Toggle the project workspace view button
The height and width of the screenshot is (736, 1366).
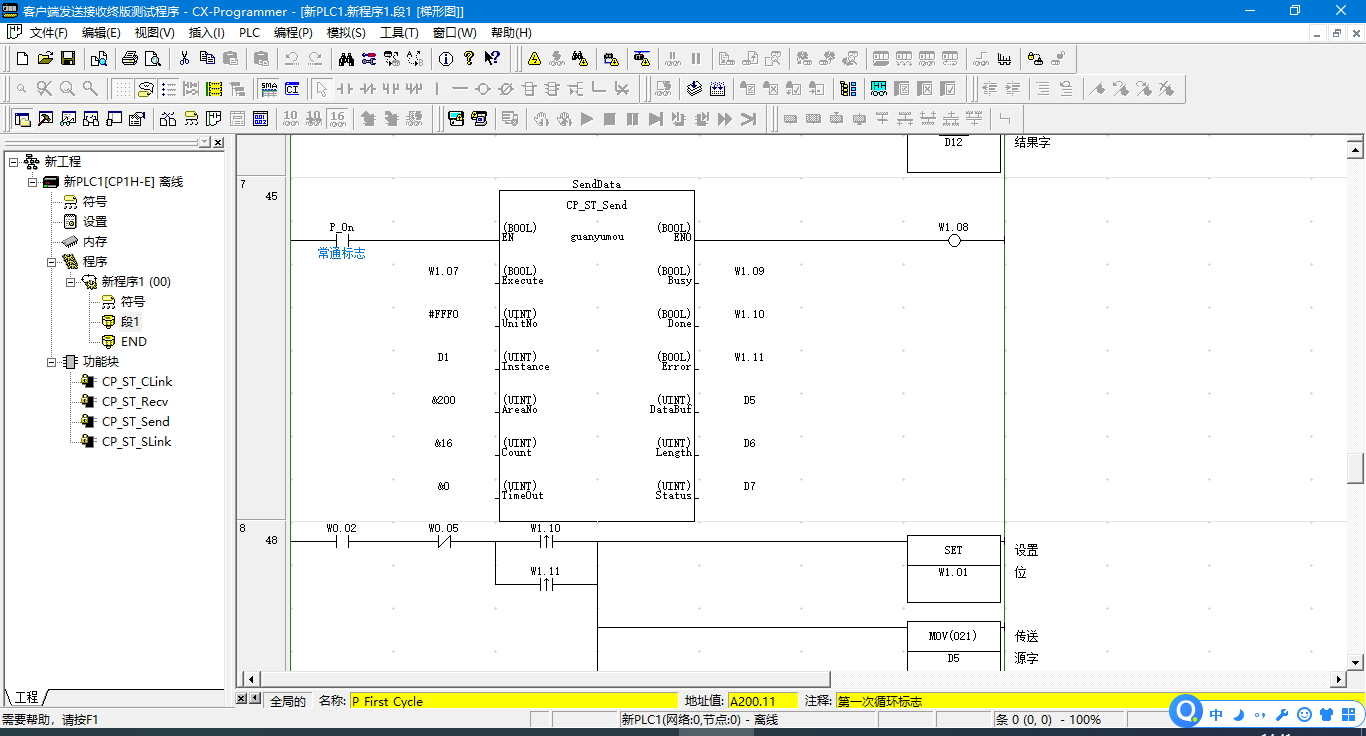pyautogui.click(x=22, y=119)
